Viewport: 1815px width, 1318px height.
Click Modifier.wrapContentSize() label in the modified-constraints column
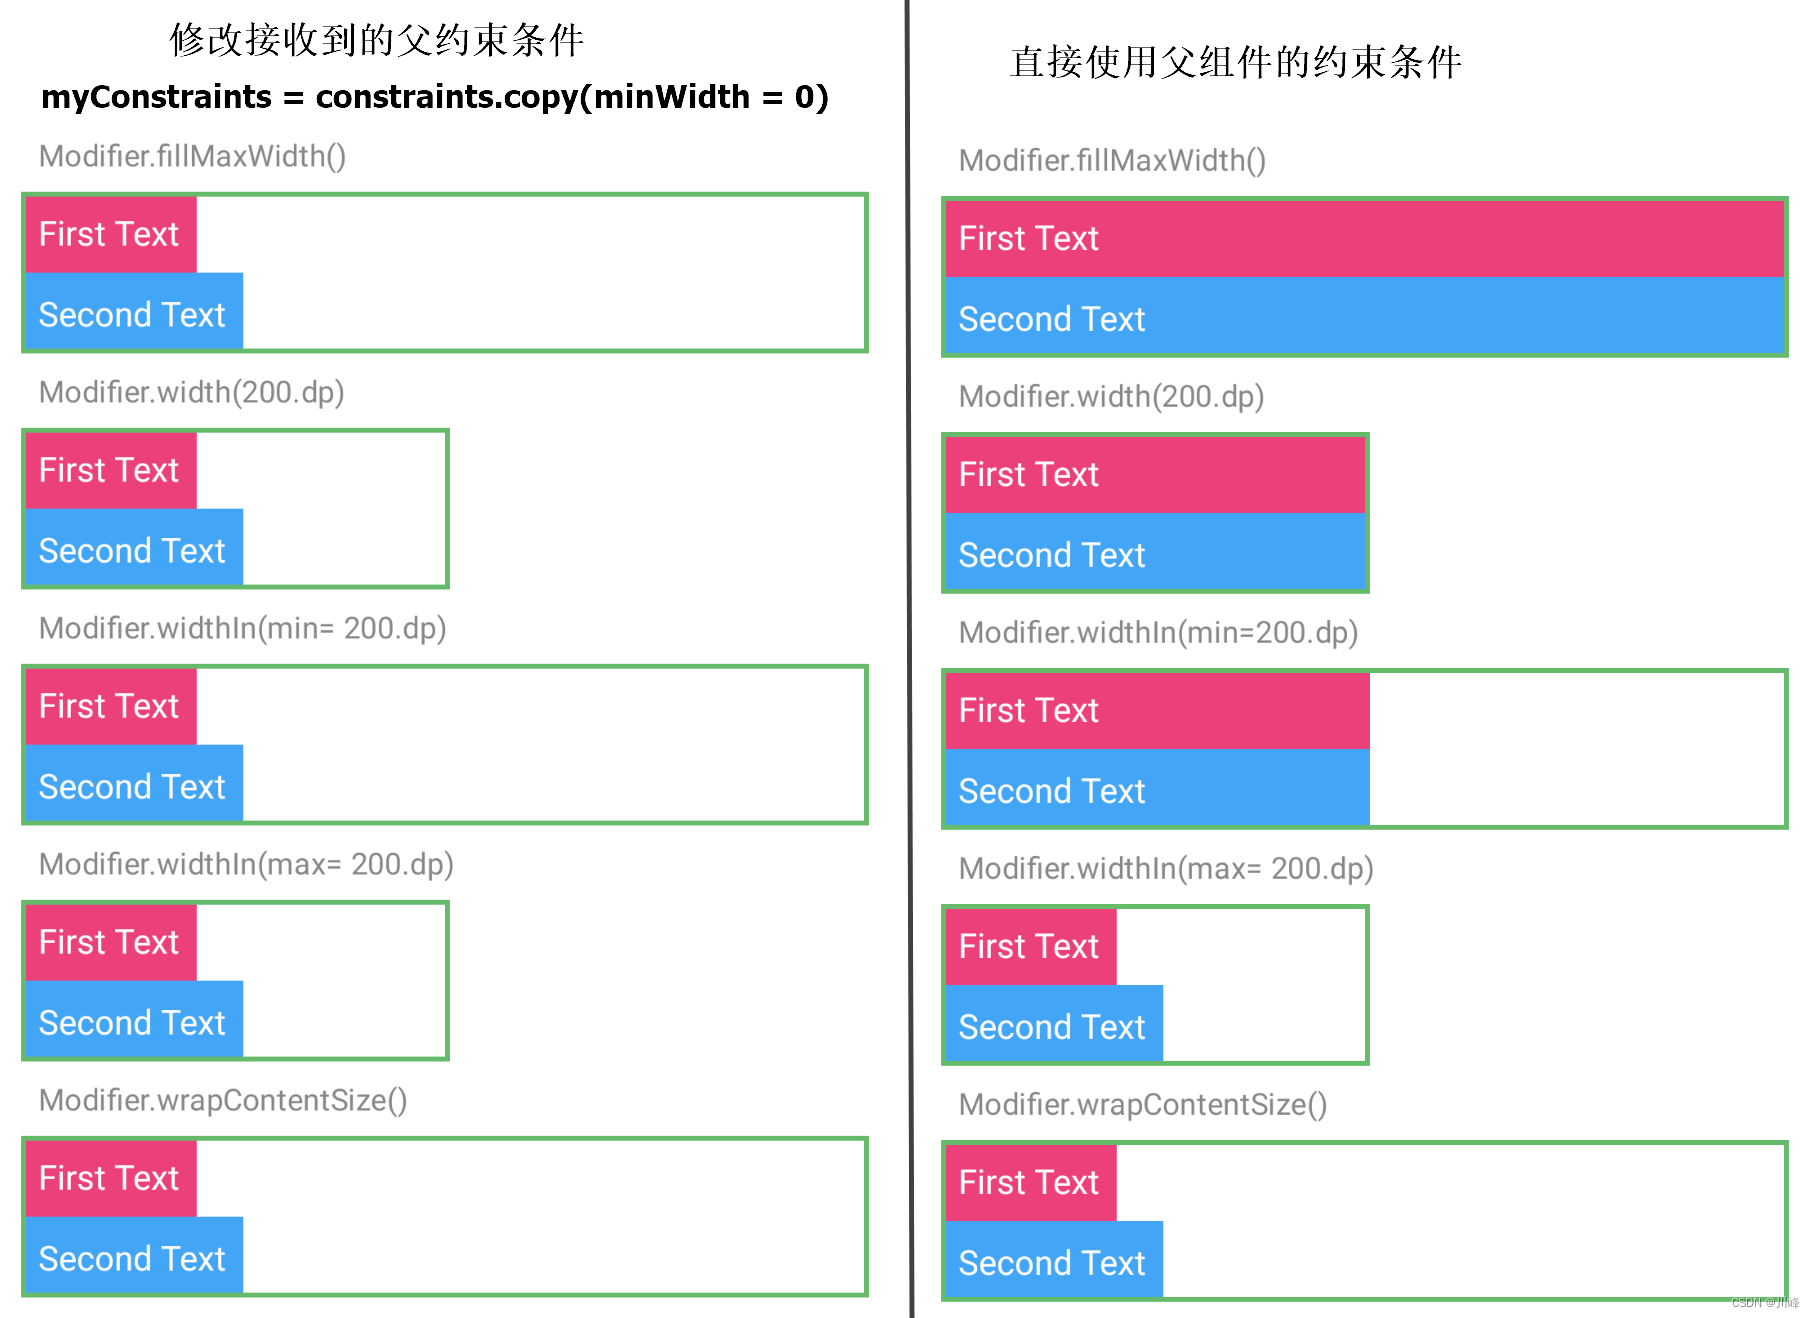click(223, 1100)
